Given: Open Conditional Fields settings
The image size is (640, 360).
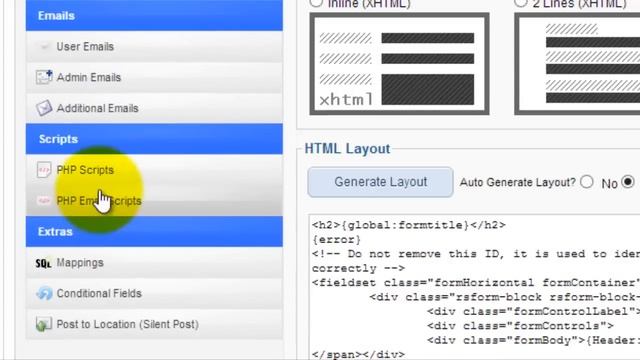Looking at the screenshot, I should click(x=154, y=293).
